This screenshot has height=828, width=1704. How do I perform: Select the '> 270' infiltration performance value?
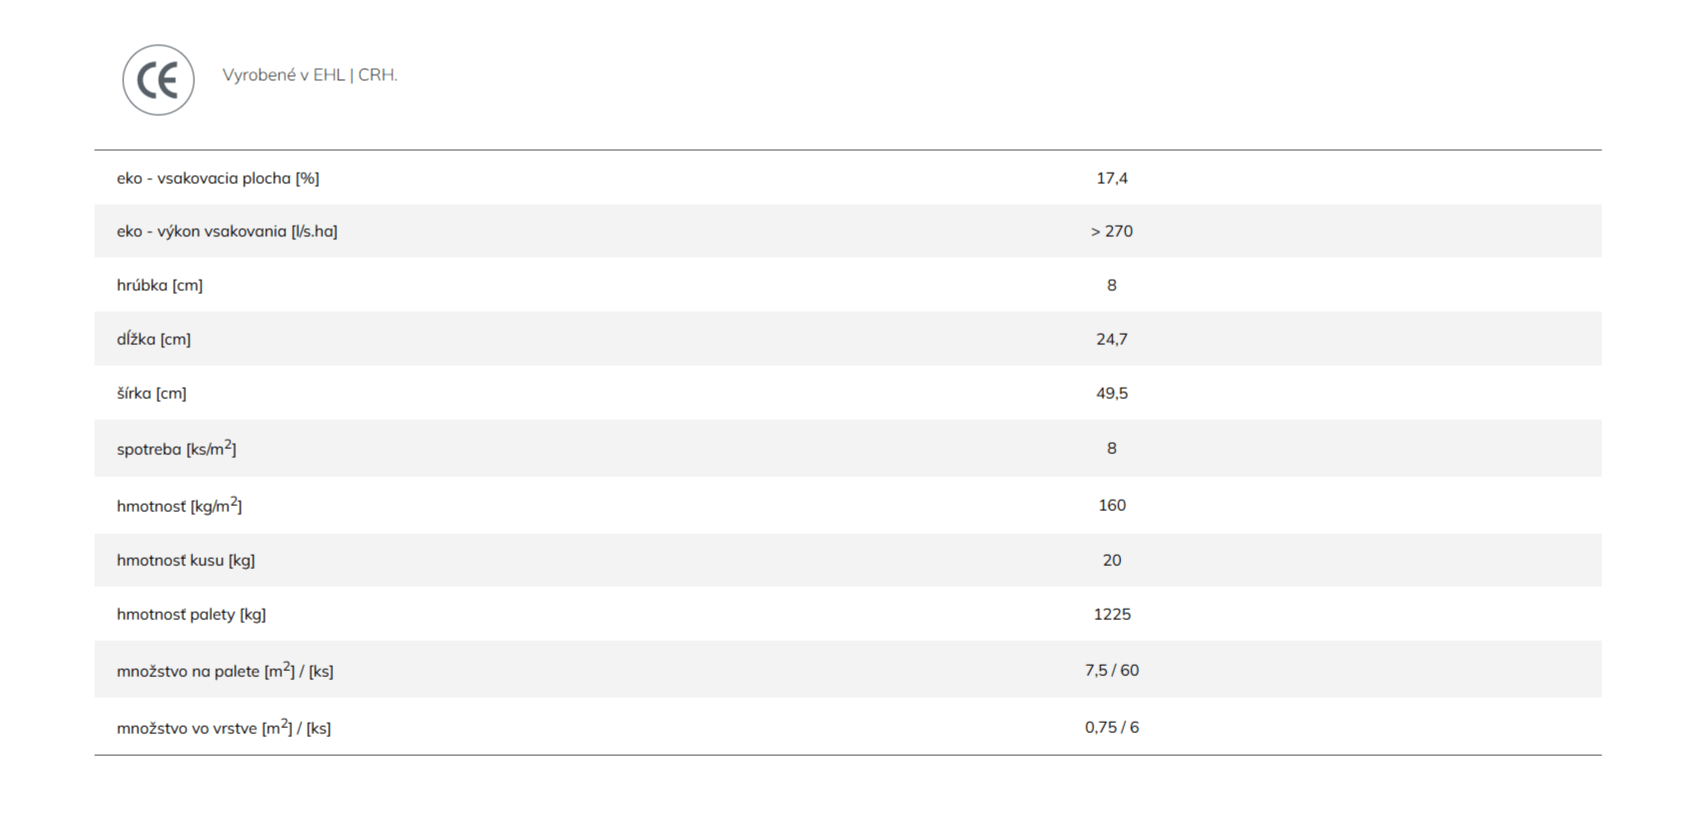[1112, 231]
